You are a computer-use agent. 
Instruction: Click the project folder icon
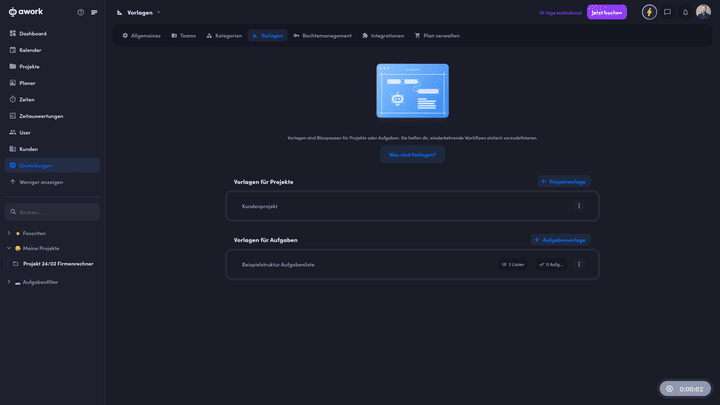click(16, 264)
